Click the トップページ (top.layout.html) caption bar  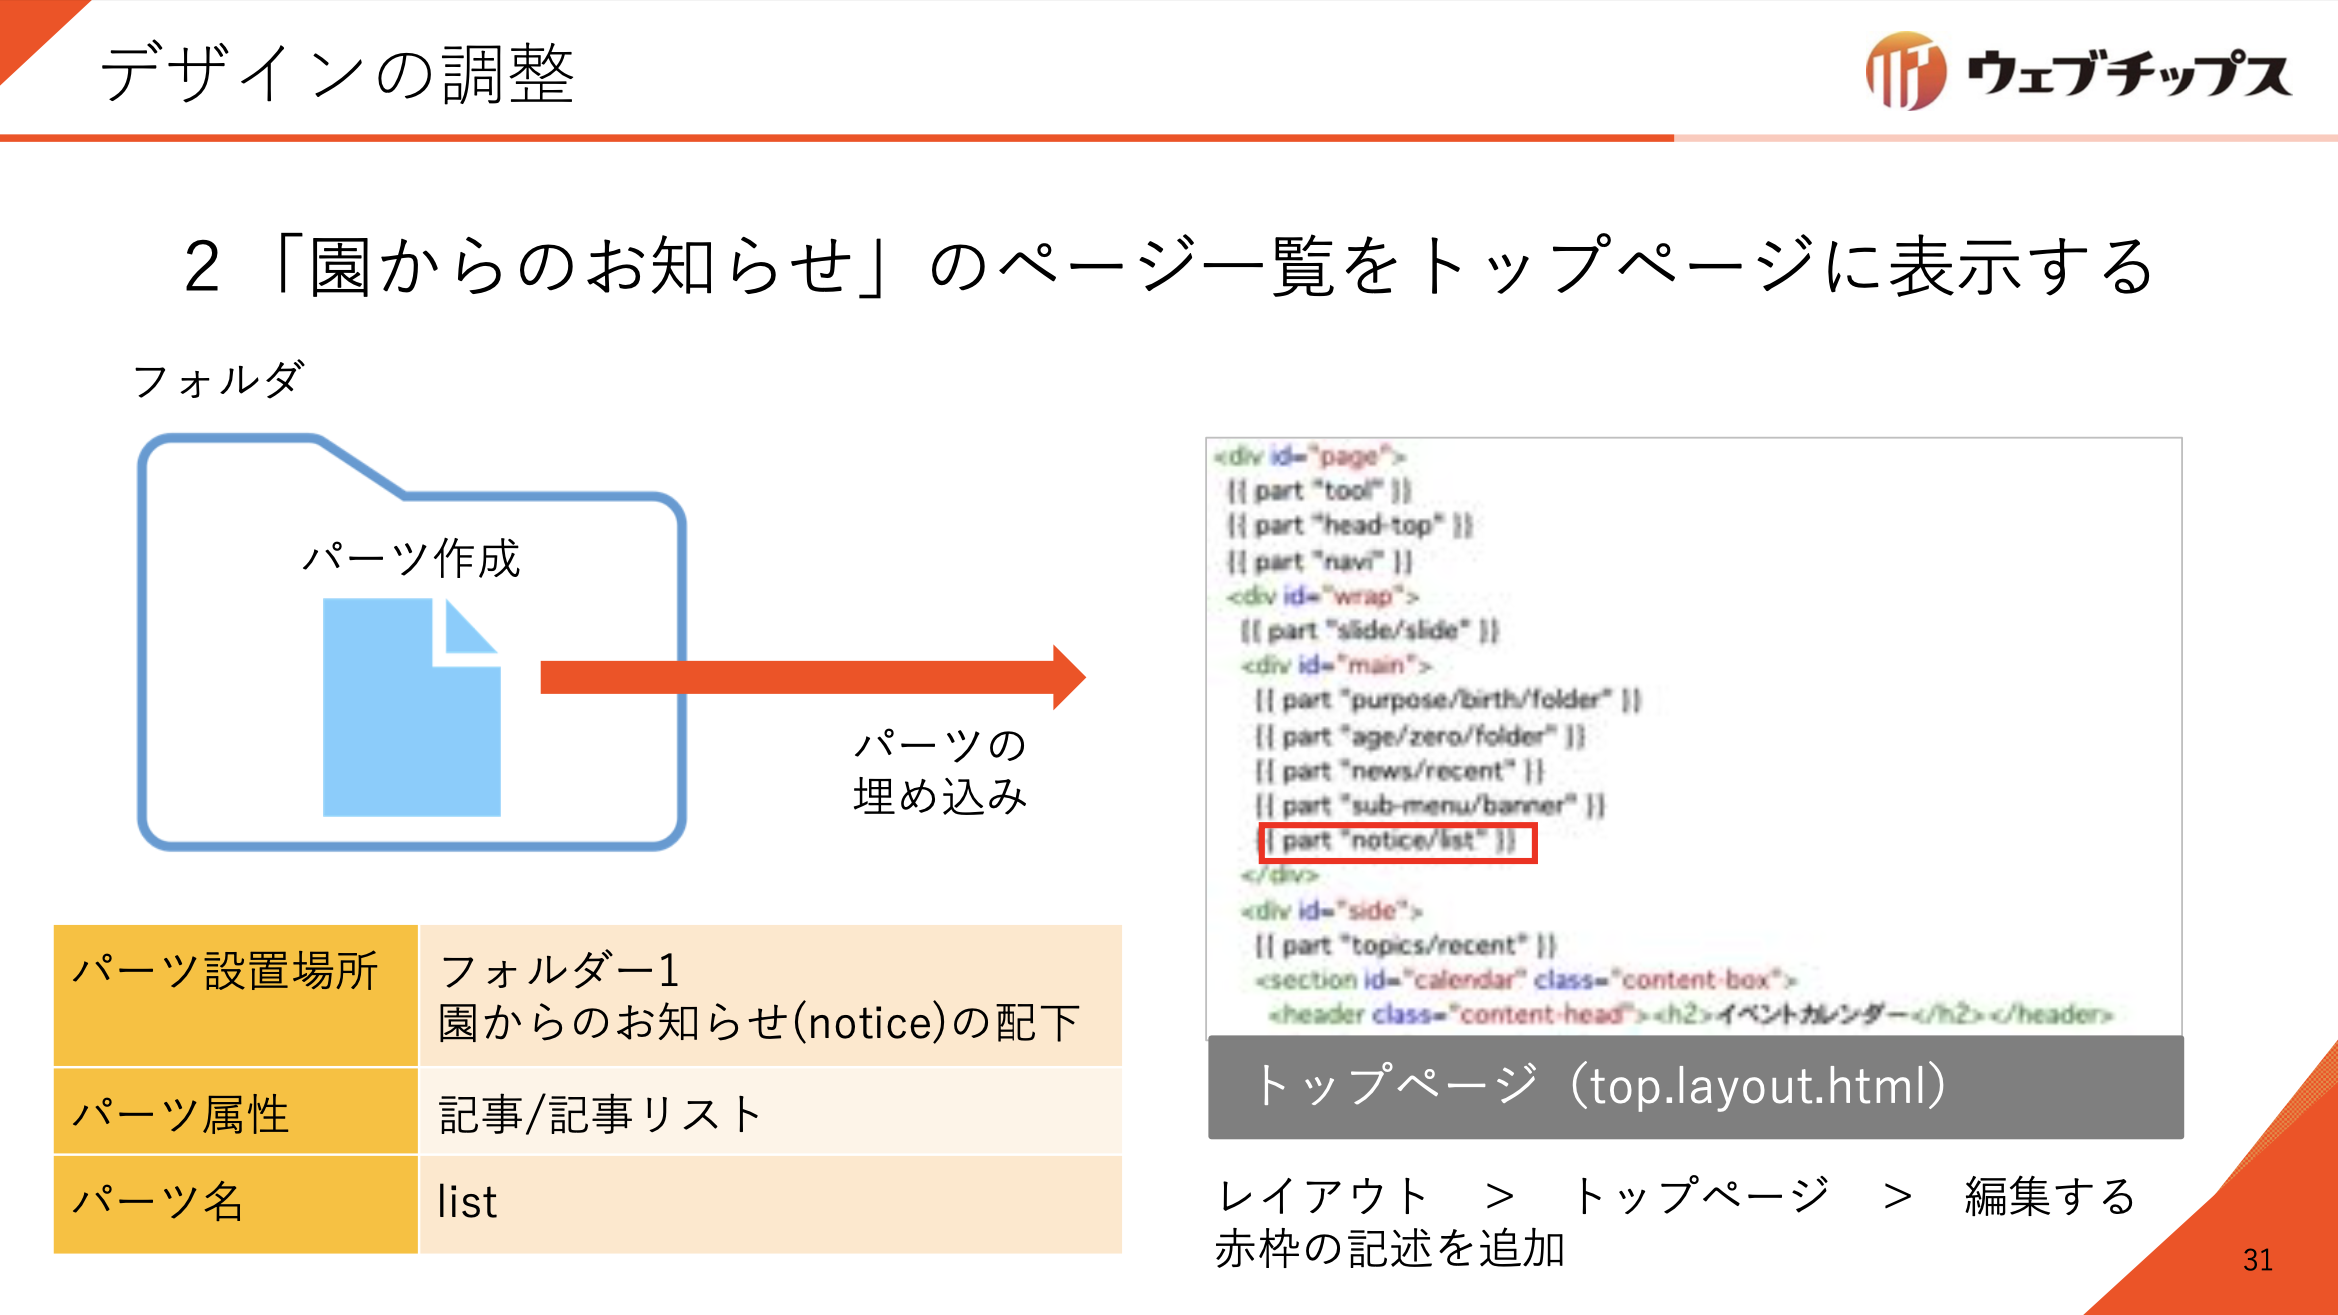coord(1696,1087)
